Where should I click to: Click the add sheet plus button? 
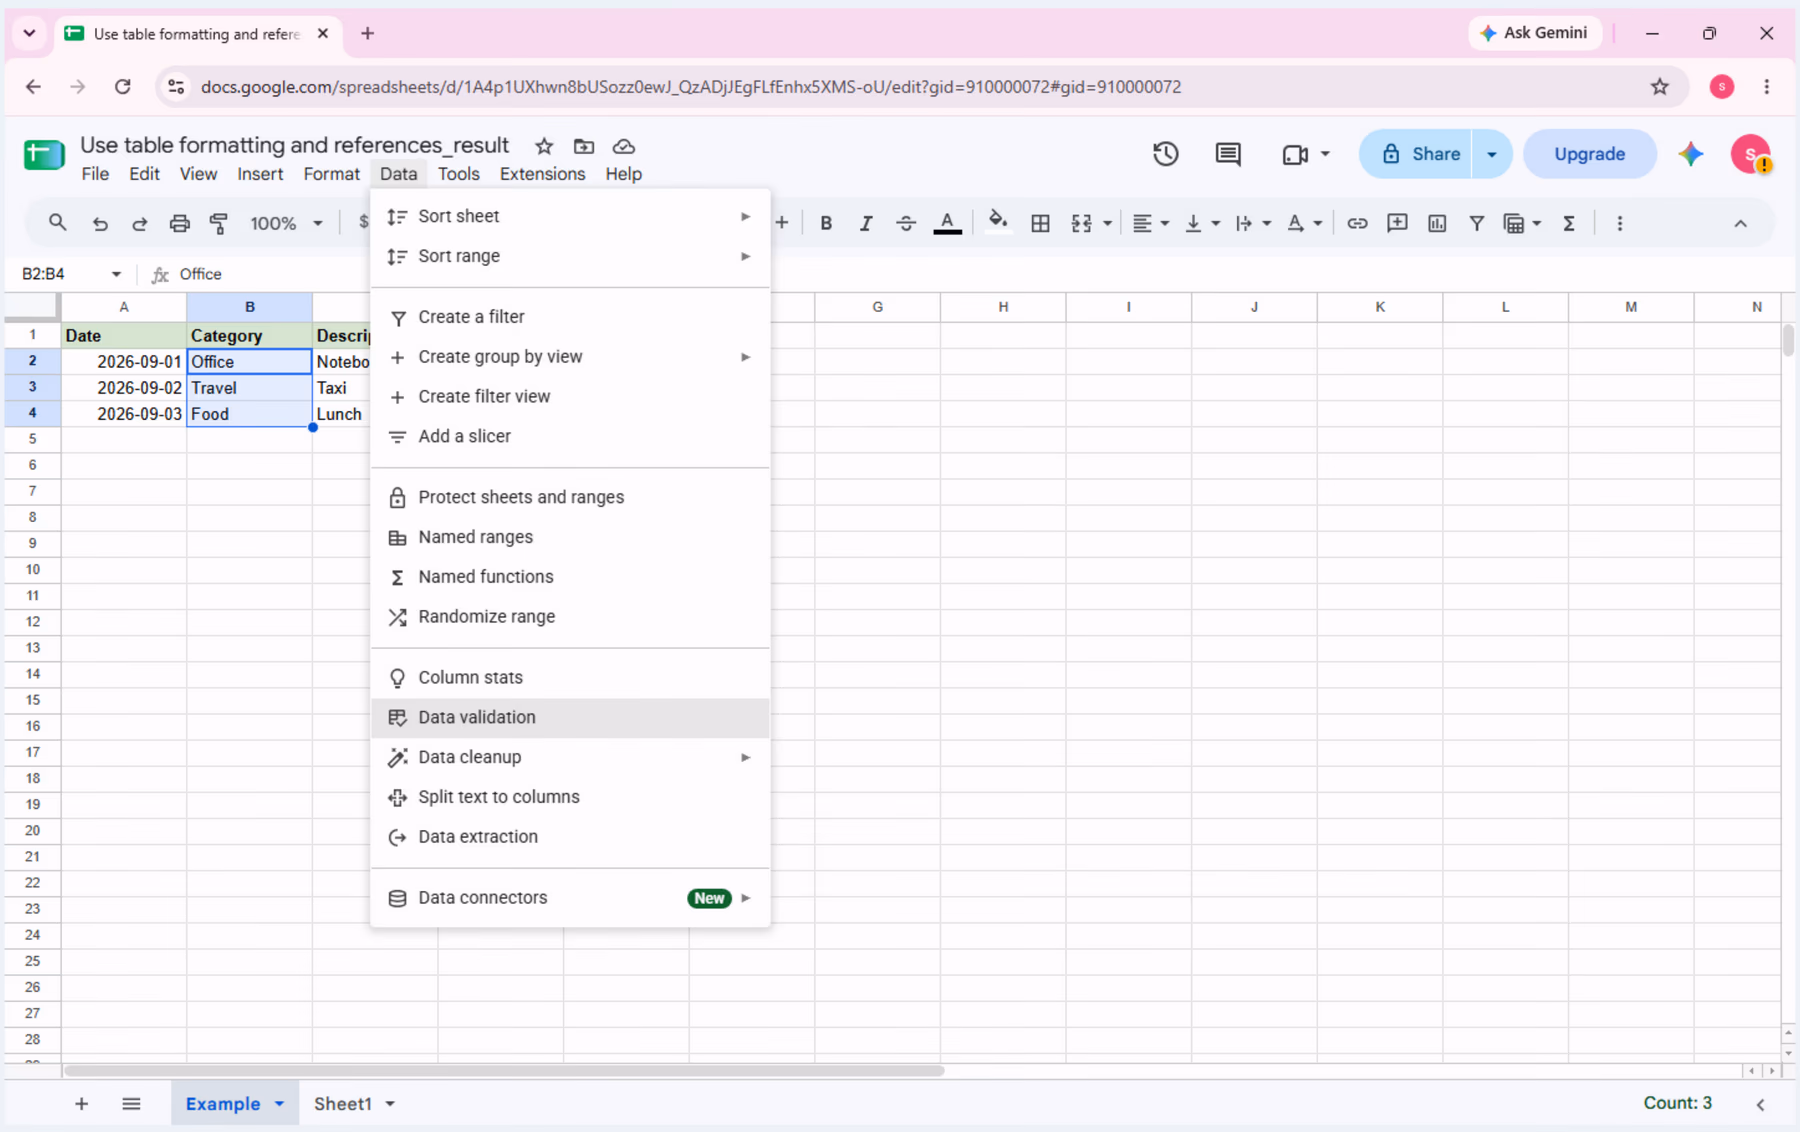82,1104
